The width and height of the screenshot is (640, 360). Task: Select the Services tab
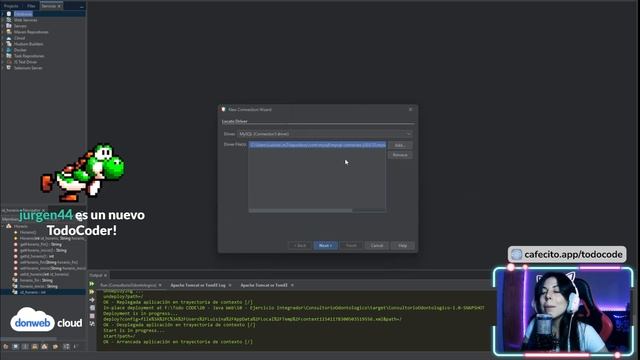tap(49, 6)
